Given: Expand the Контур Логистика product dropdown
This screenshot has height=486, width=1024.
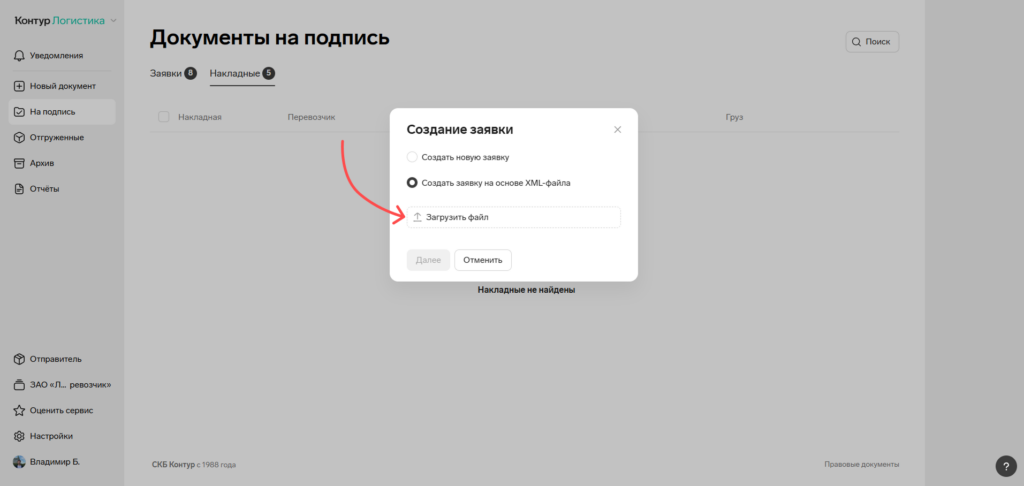Looking at the screenshot, I should click(x=114, y=21).
